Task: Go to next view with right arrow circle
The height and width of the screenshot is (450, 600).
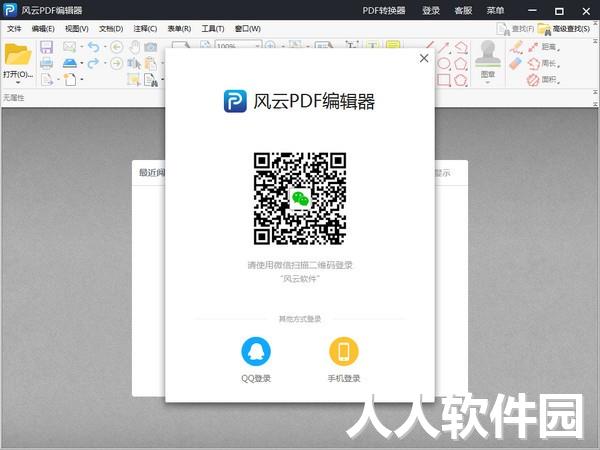Action: pos(117,63)
